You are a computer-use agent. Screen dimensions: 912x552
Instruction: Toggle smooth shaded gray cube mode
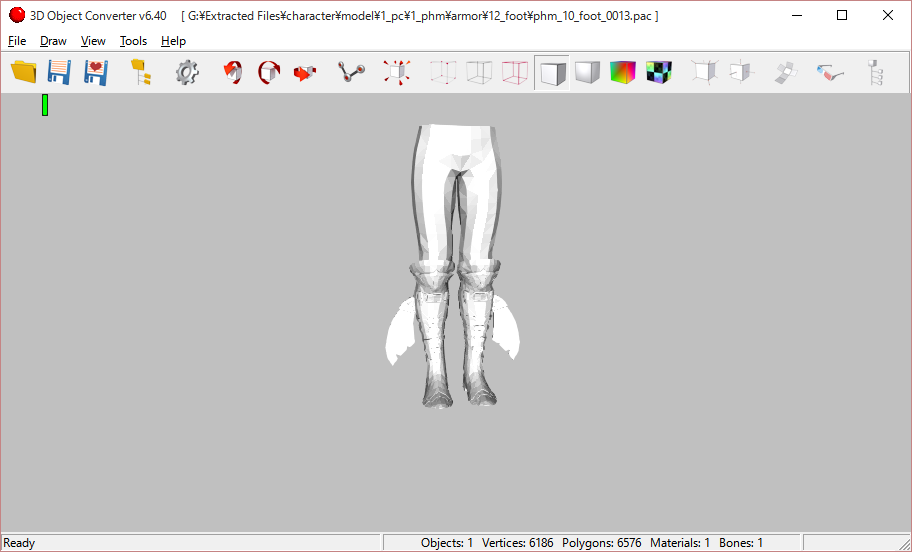587,72
